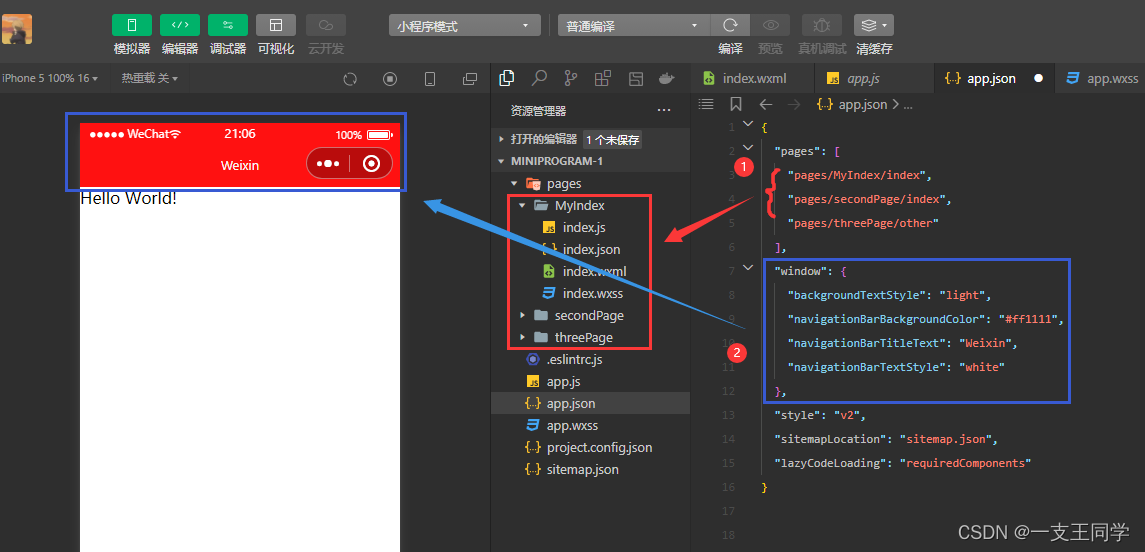Click the unsaved dot on app.json tab
1145x552 pixels.
[1038, 78]
